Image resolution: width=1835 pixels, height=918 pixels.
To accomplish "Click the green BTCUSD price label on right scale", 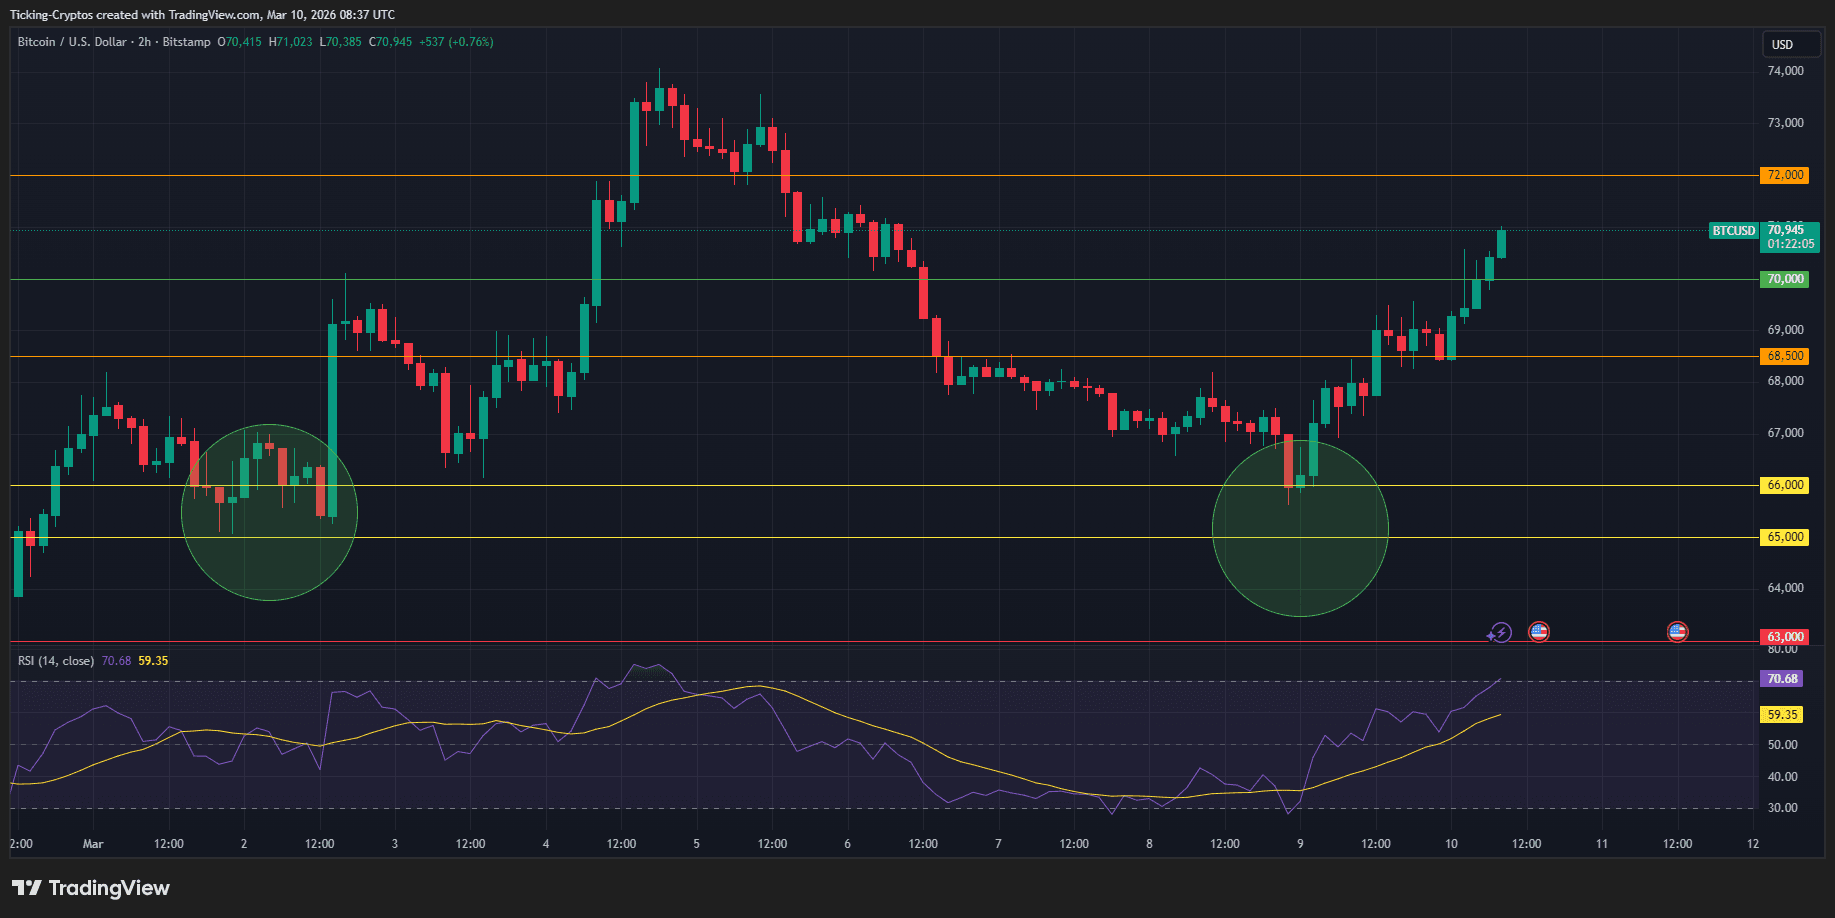I will pos(1732,231).
